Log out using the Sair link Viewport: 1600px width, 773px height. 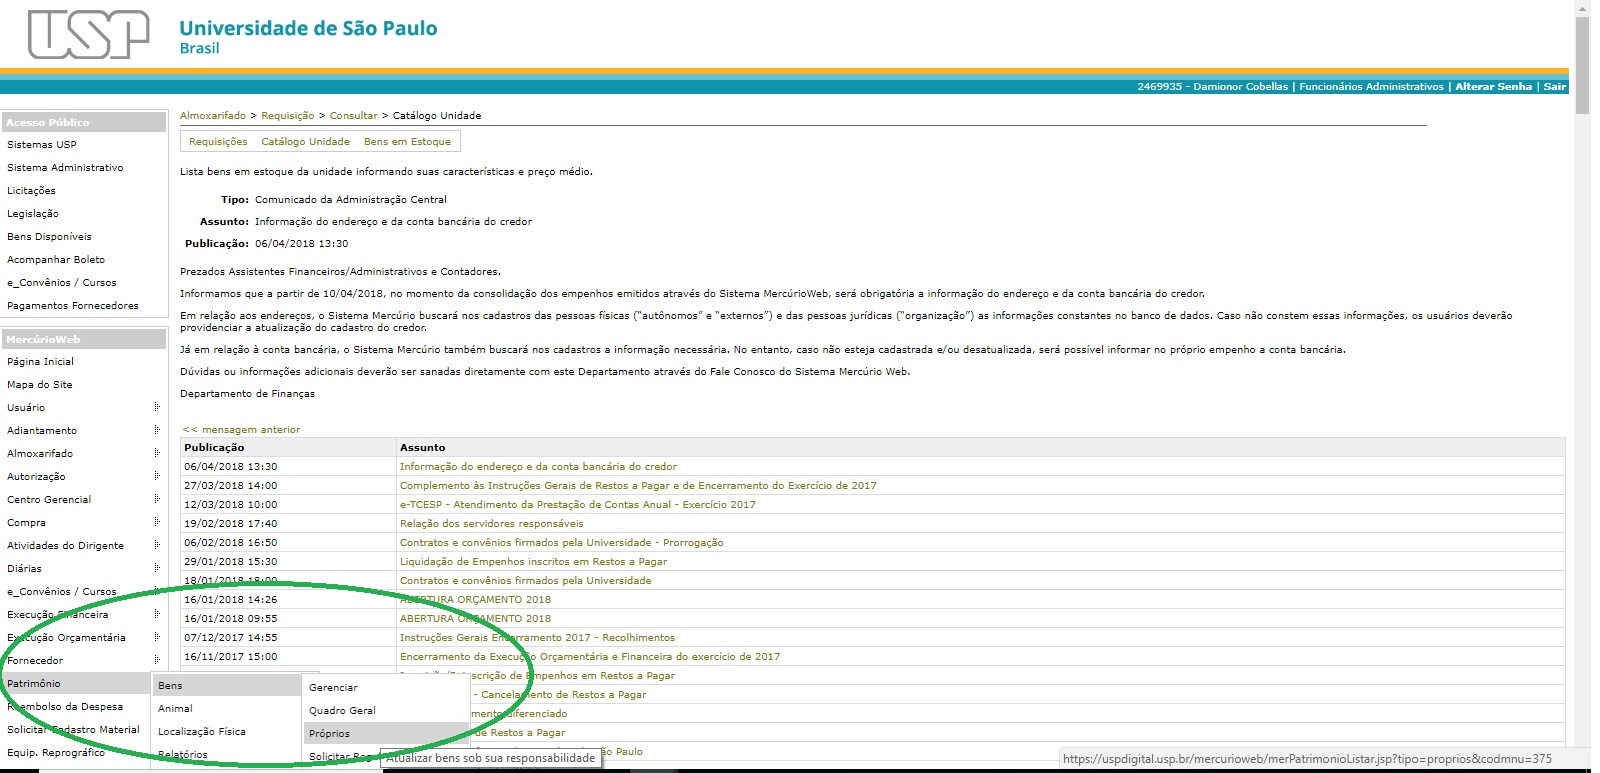click(1554, 87)
